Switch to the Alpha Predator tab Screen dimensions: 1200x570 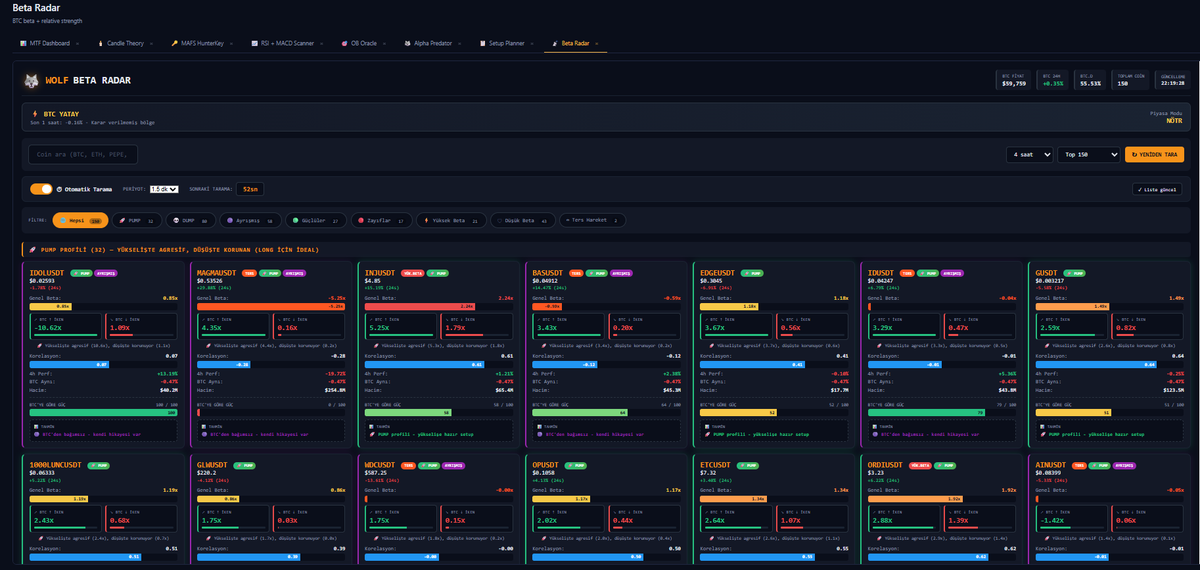point(433,44)
